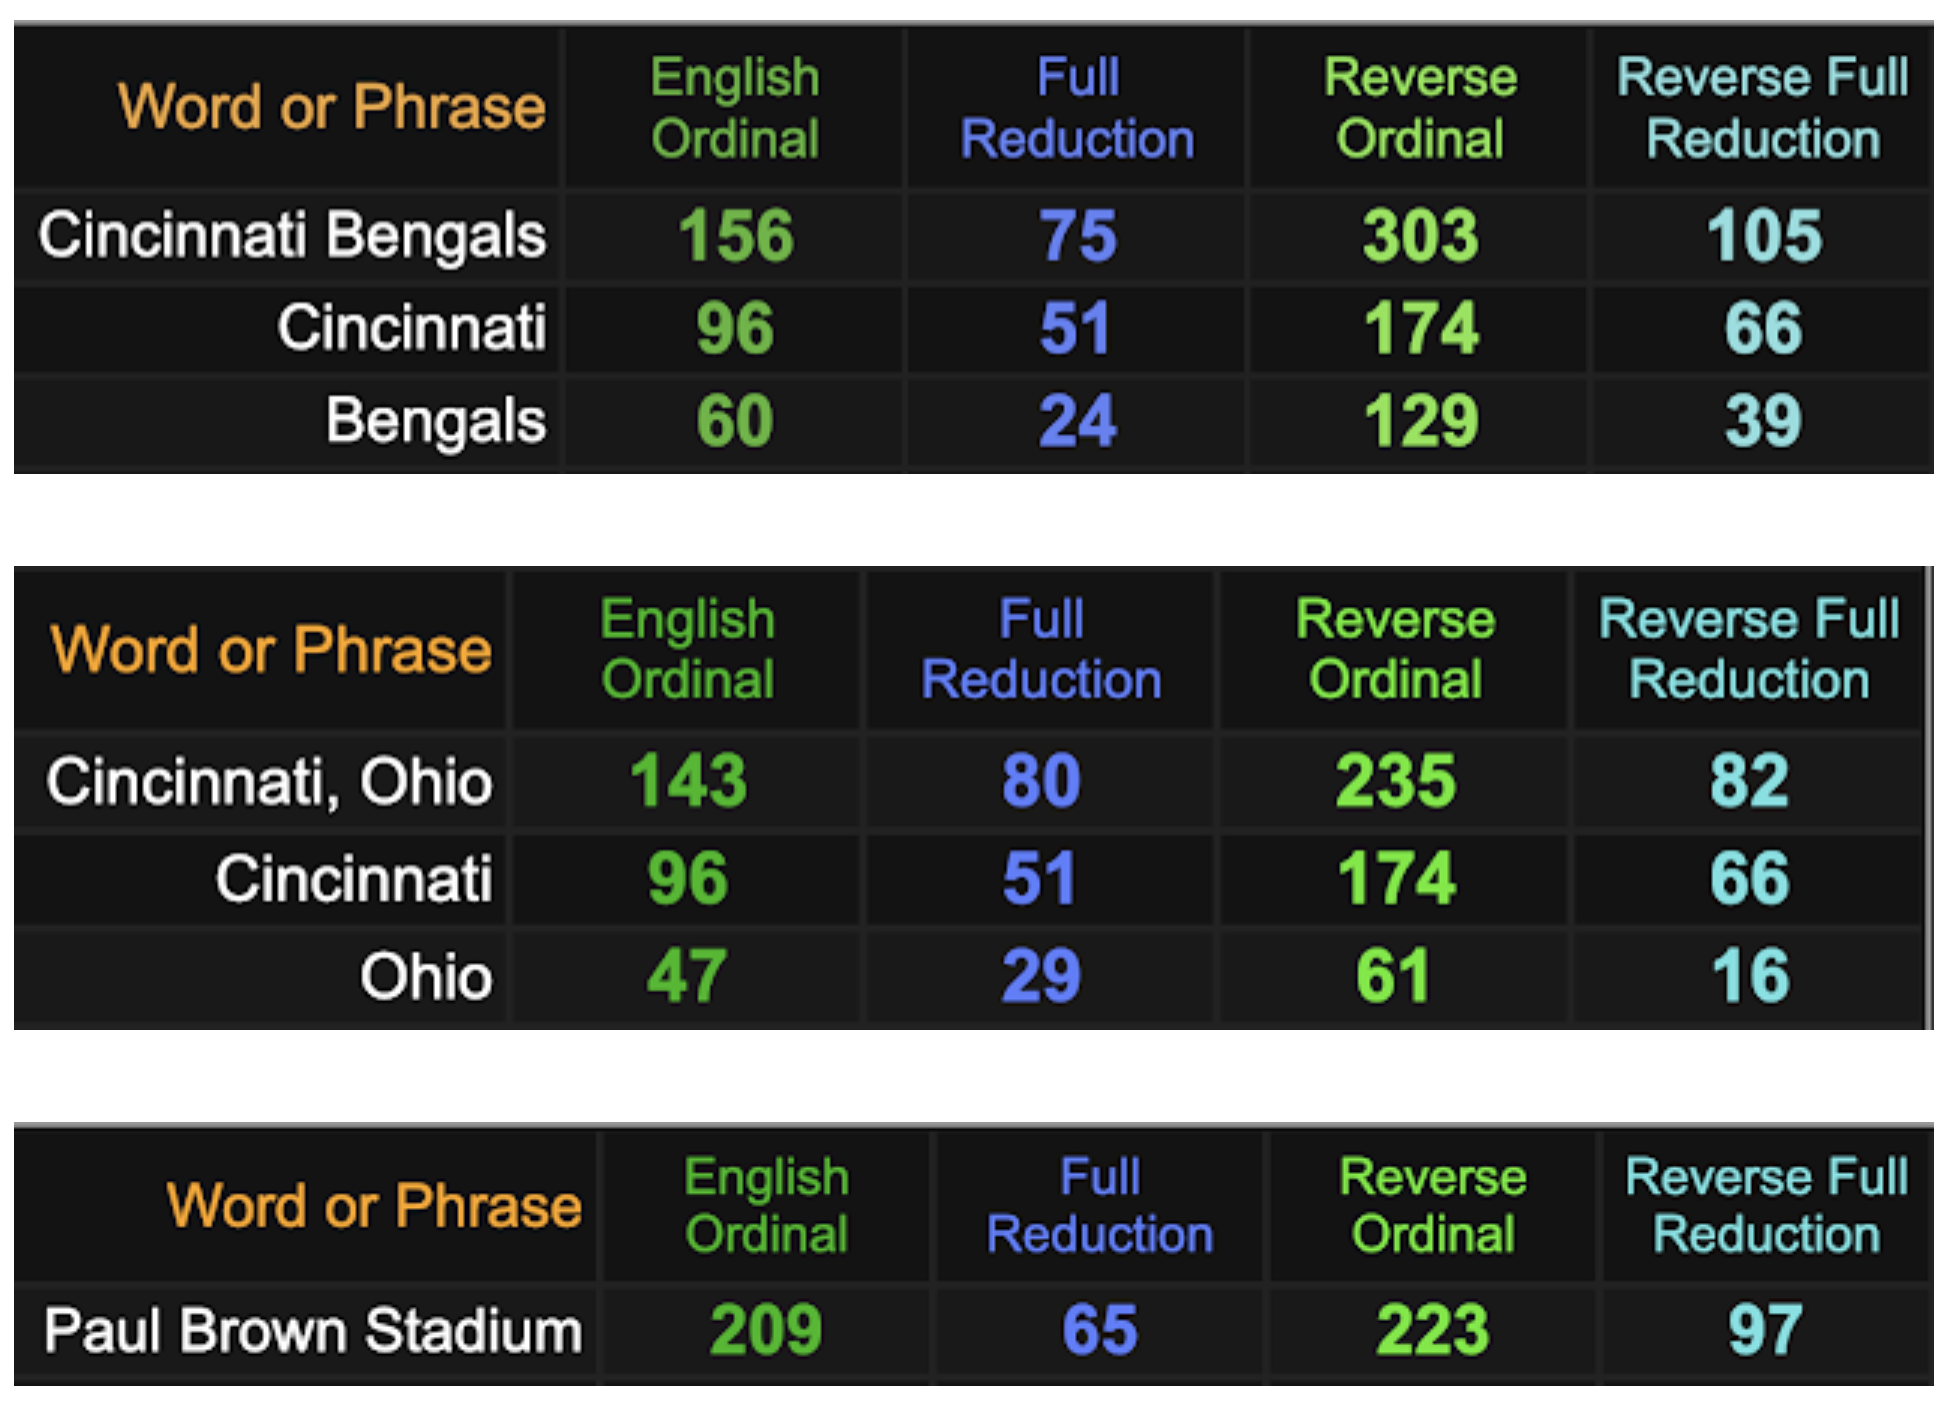Click Cincinnati, Ohio Full Reduction 80
The image size is (1950, 1406).
pyautogui.click(x=1041, y=781)
